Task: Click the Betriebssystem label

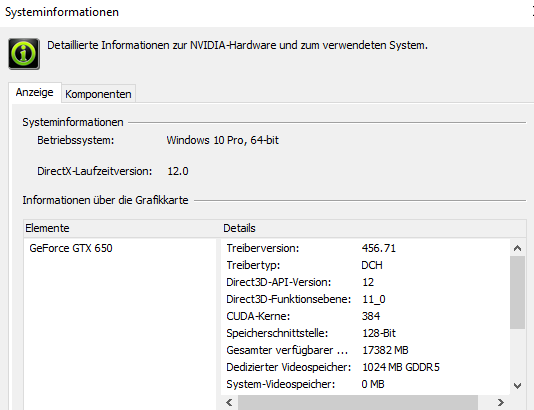Action: click(76, 140)
